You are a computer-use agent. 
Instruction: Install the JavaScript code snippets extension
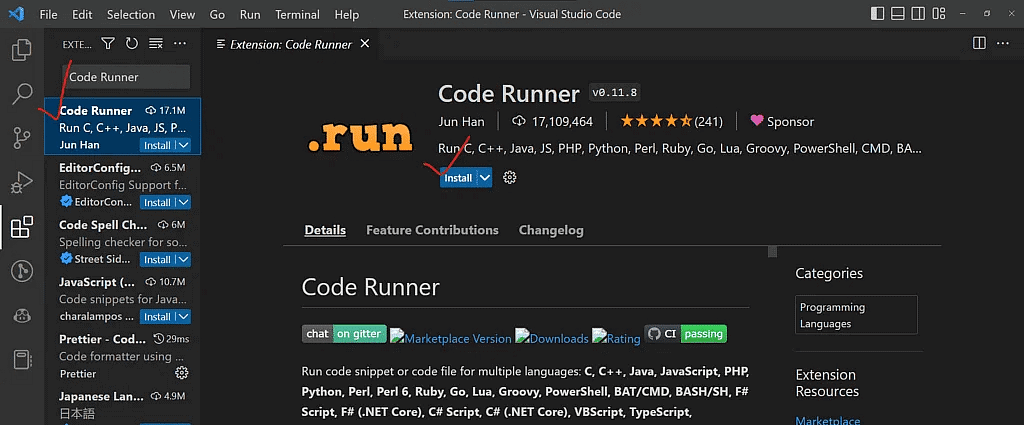point(157,317)
